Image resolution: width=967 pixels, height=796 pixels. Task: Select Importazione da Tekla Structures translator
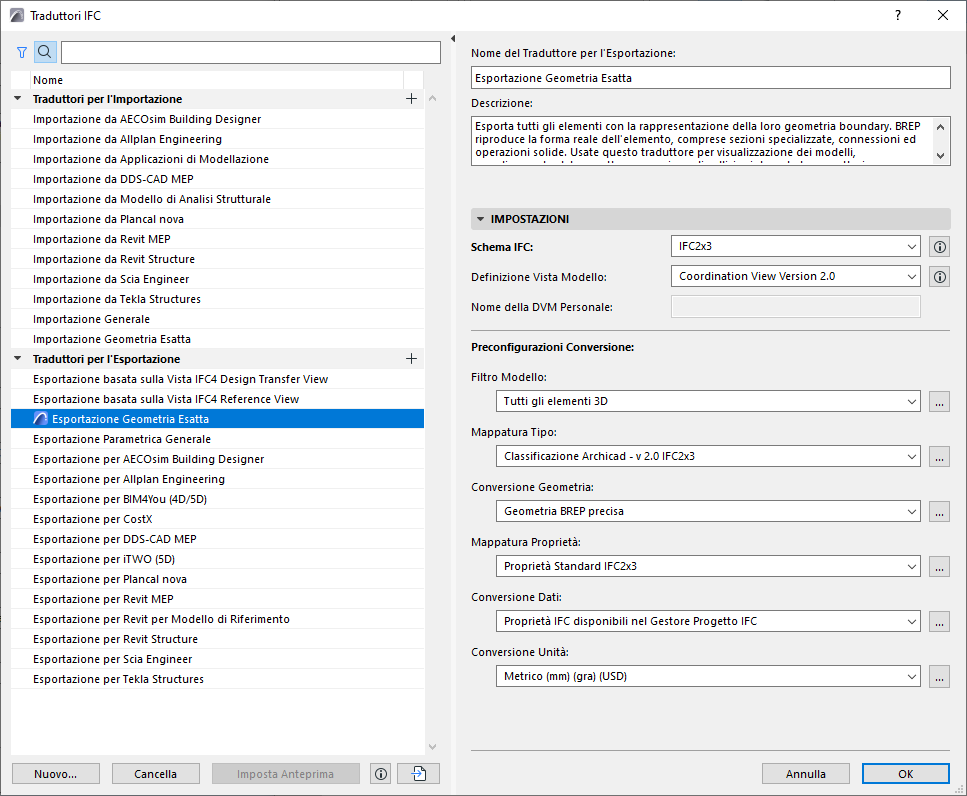coord(116,299)
